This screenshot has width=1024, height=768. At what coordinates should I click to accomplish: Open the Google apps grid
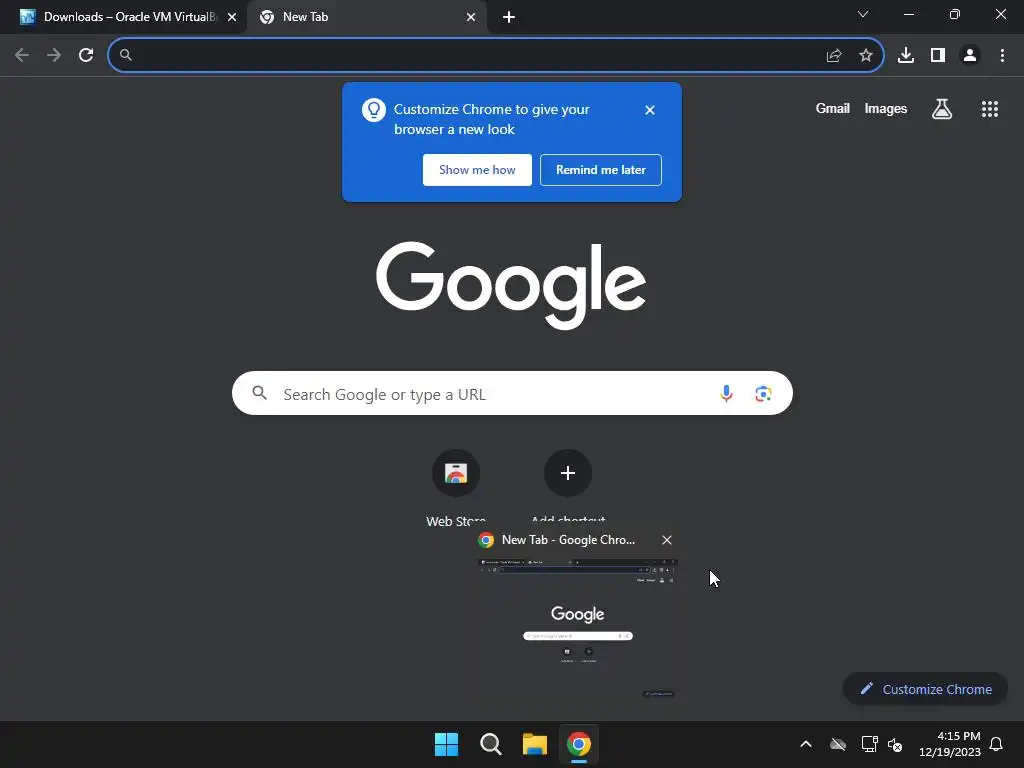click(990, 109)
